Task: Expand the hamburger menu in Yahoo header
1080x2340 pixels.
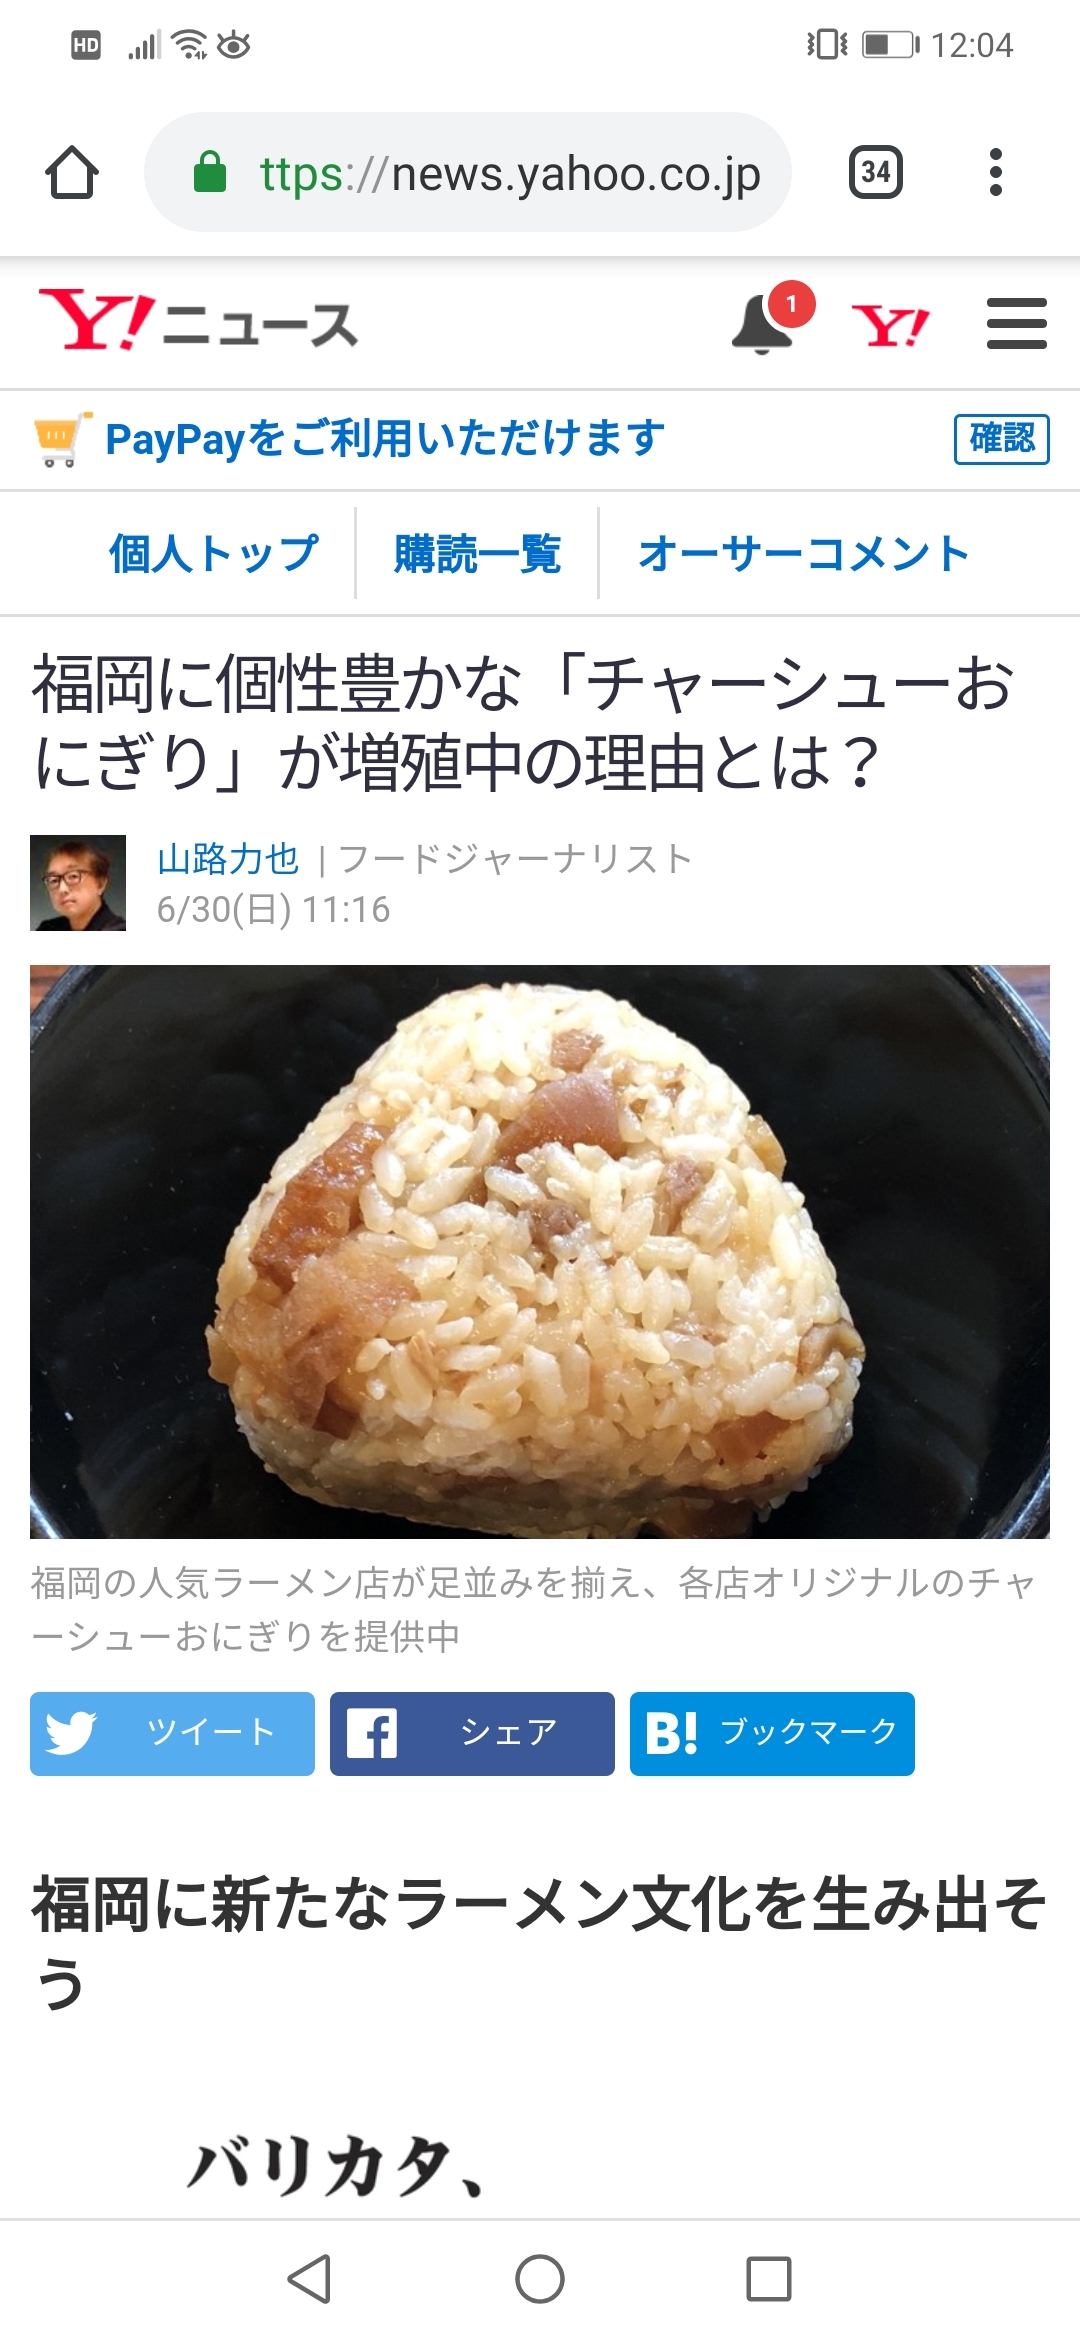Action: [1016, 324]
